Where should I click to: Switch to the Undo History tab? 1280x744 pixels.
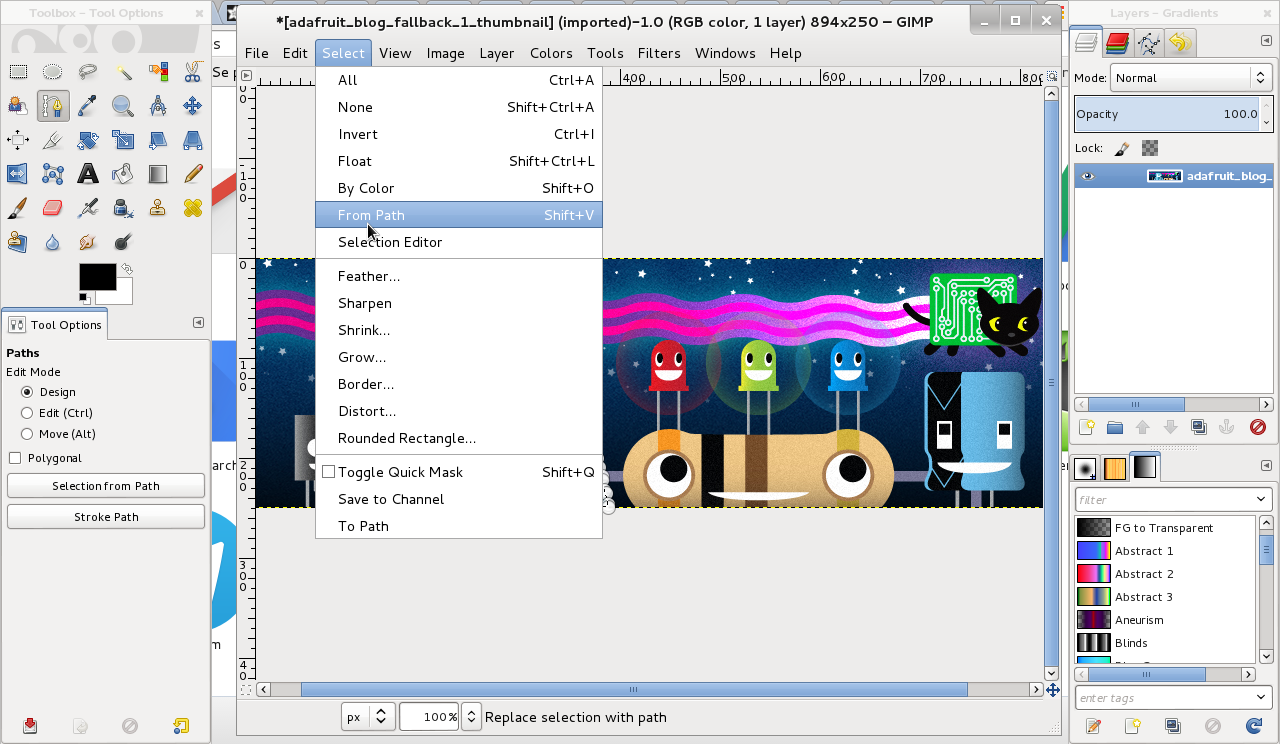(x=1180, y=43)
